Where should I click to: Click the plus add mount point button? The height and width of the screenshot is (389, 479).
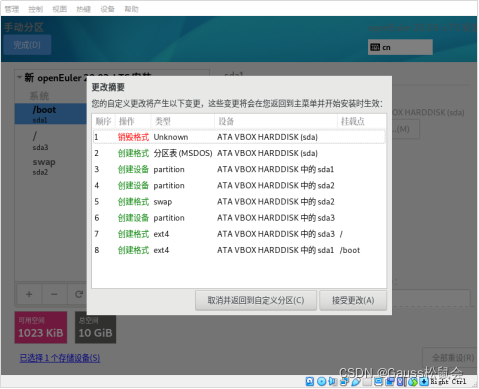pos(29,294)
